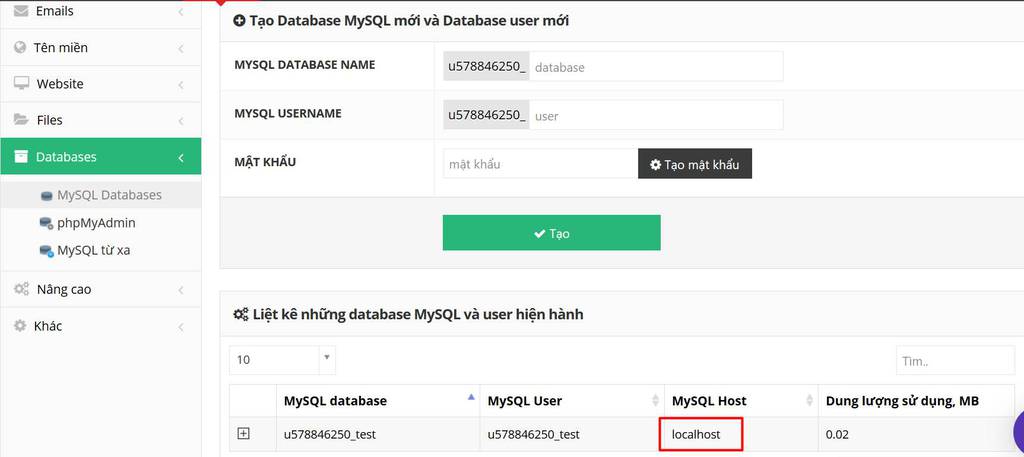Click the gear icon beside Khác

[20, 326]
